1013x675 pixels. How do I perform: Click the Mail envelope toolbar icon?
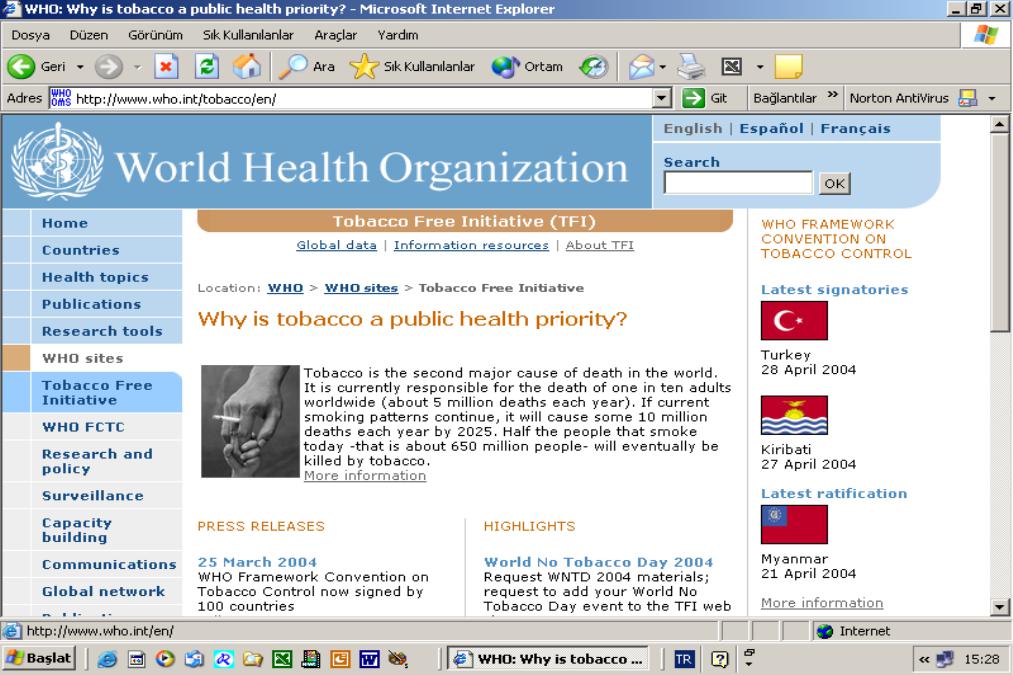(642, 67)
